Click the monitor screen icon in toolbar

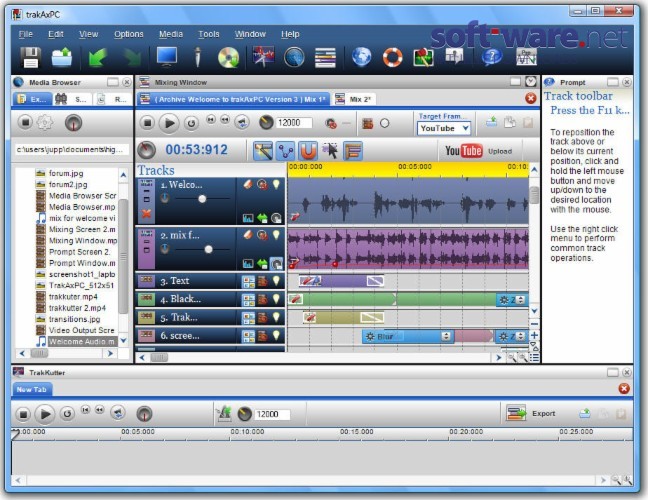[167, 57]
